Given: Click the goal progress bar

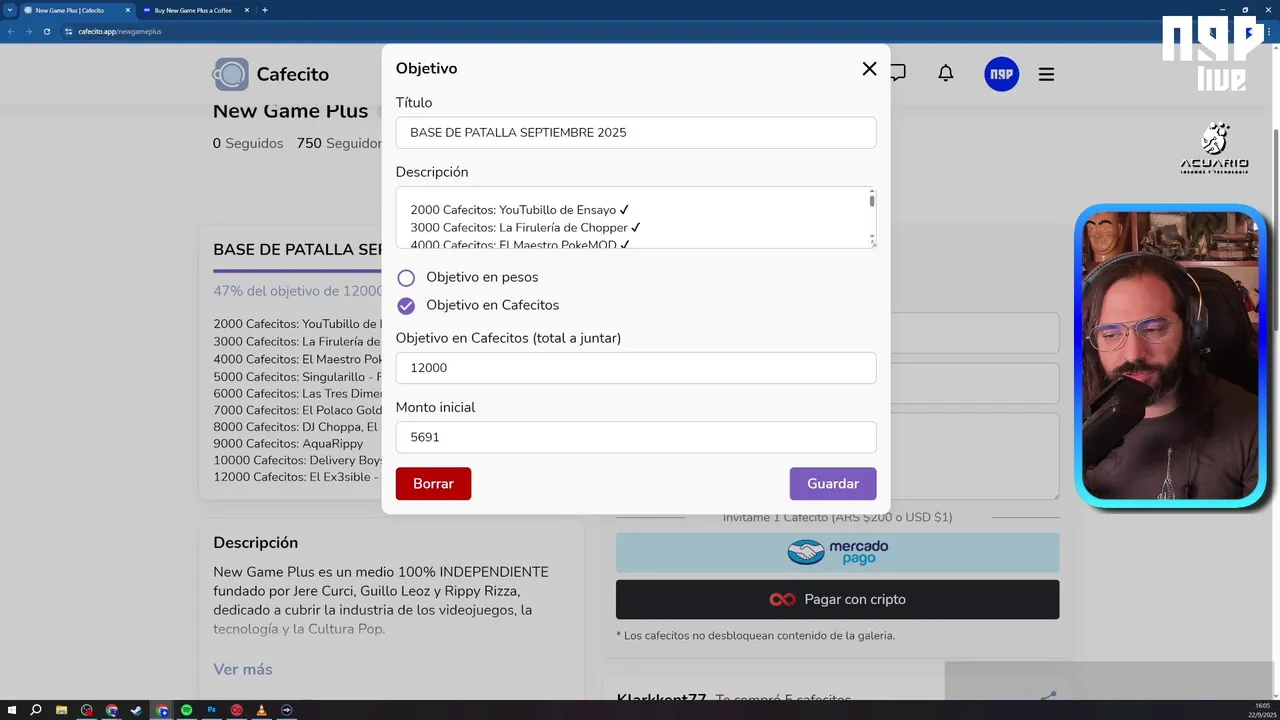Looking at the screenshot, I should pyautogui.click(x=297, y=271).
